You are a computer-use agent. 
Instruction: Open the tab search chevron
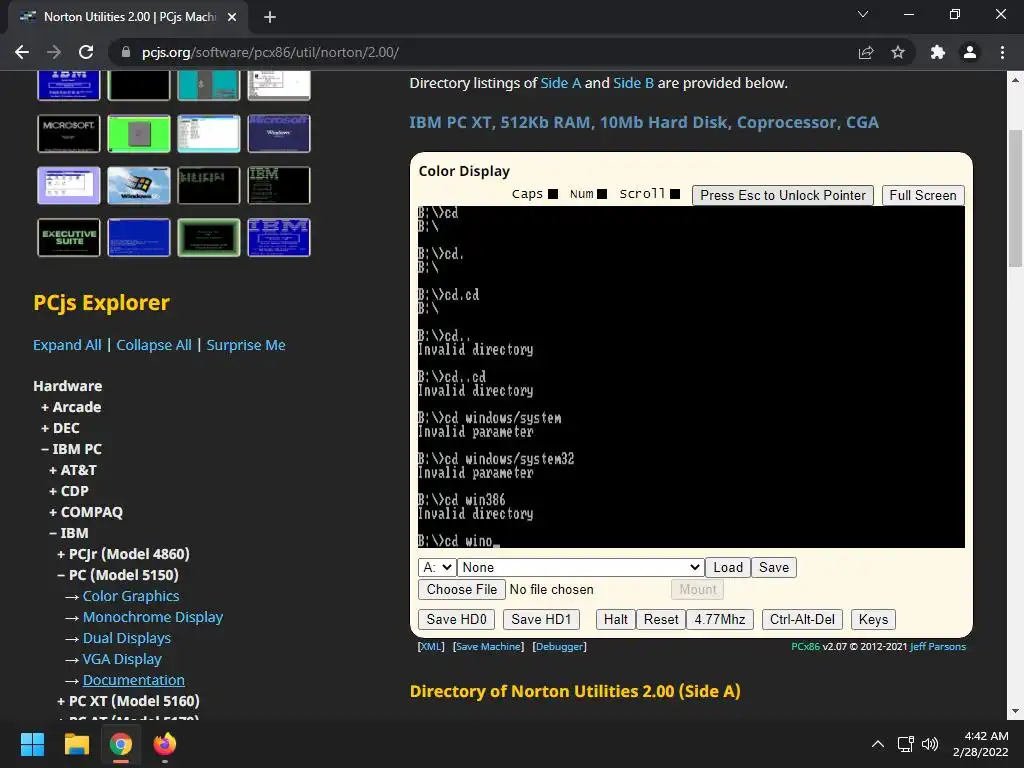(863, 14)
